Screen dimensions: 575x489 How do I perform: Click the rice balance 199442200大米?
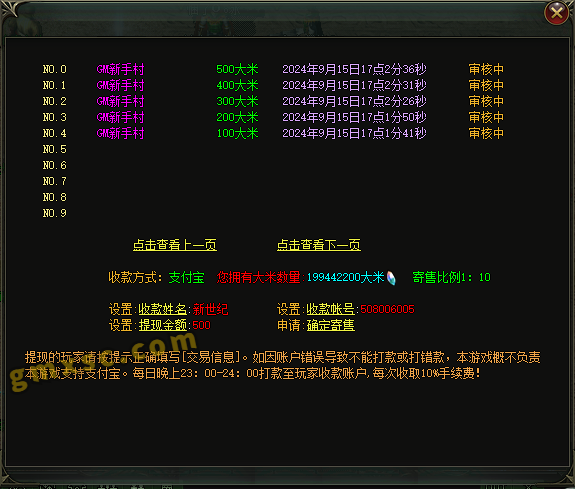coord(345,277)
